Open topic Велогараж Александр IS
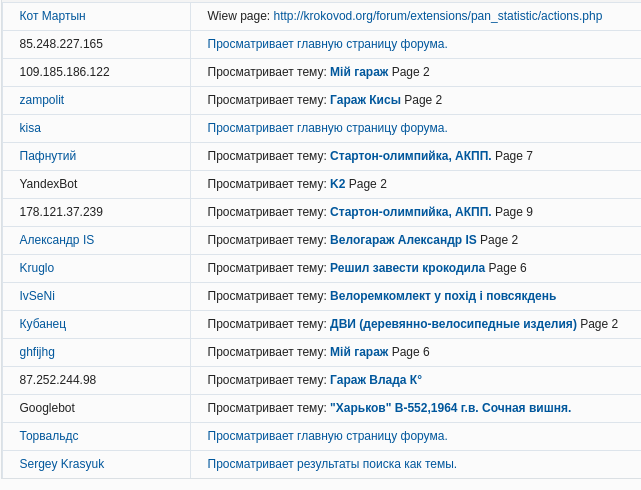This screenshot has width=641, height=490. [x=403, y=240]
